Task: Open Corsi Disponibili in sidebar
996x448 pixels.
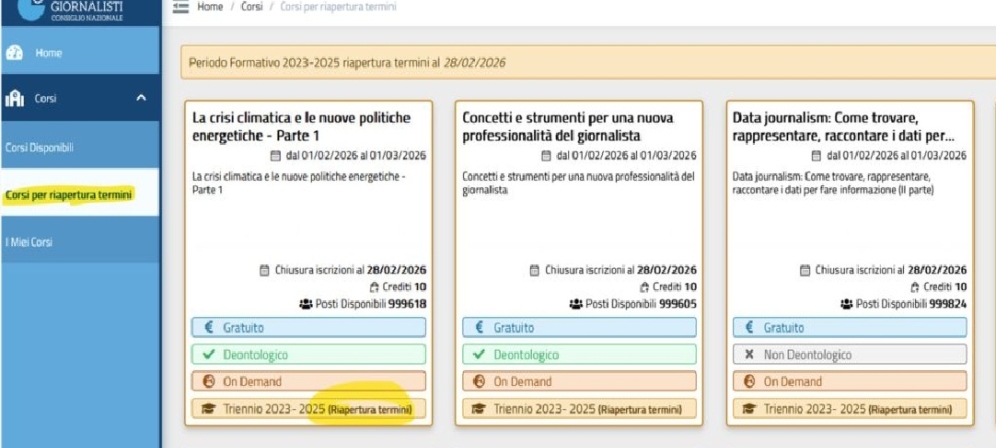Action: pyautogui.click(x=38, y=148)
